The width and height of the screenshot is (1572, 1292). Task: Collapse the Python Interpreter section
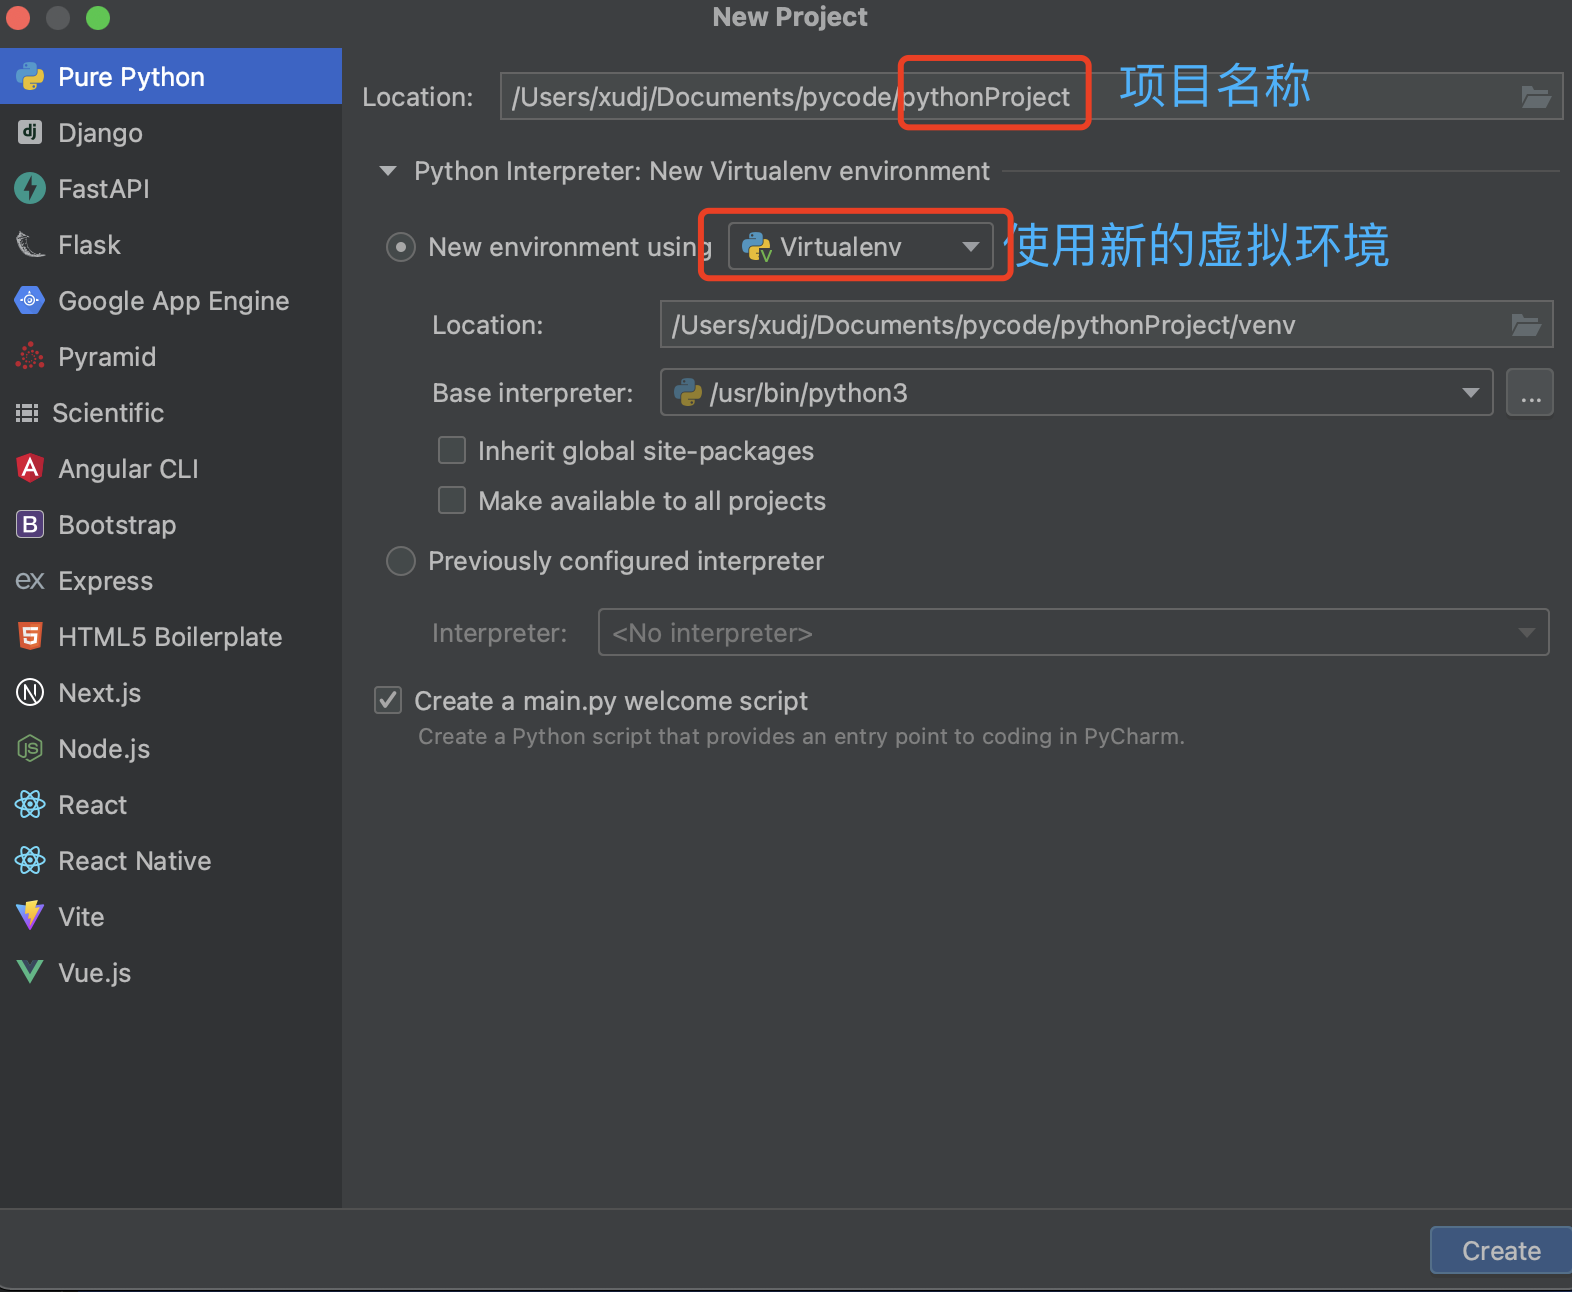click(x=388, y=171)
